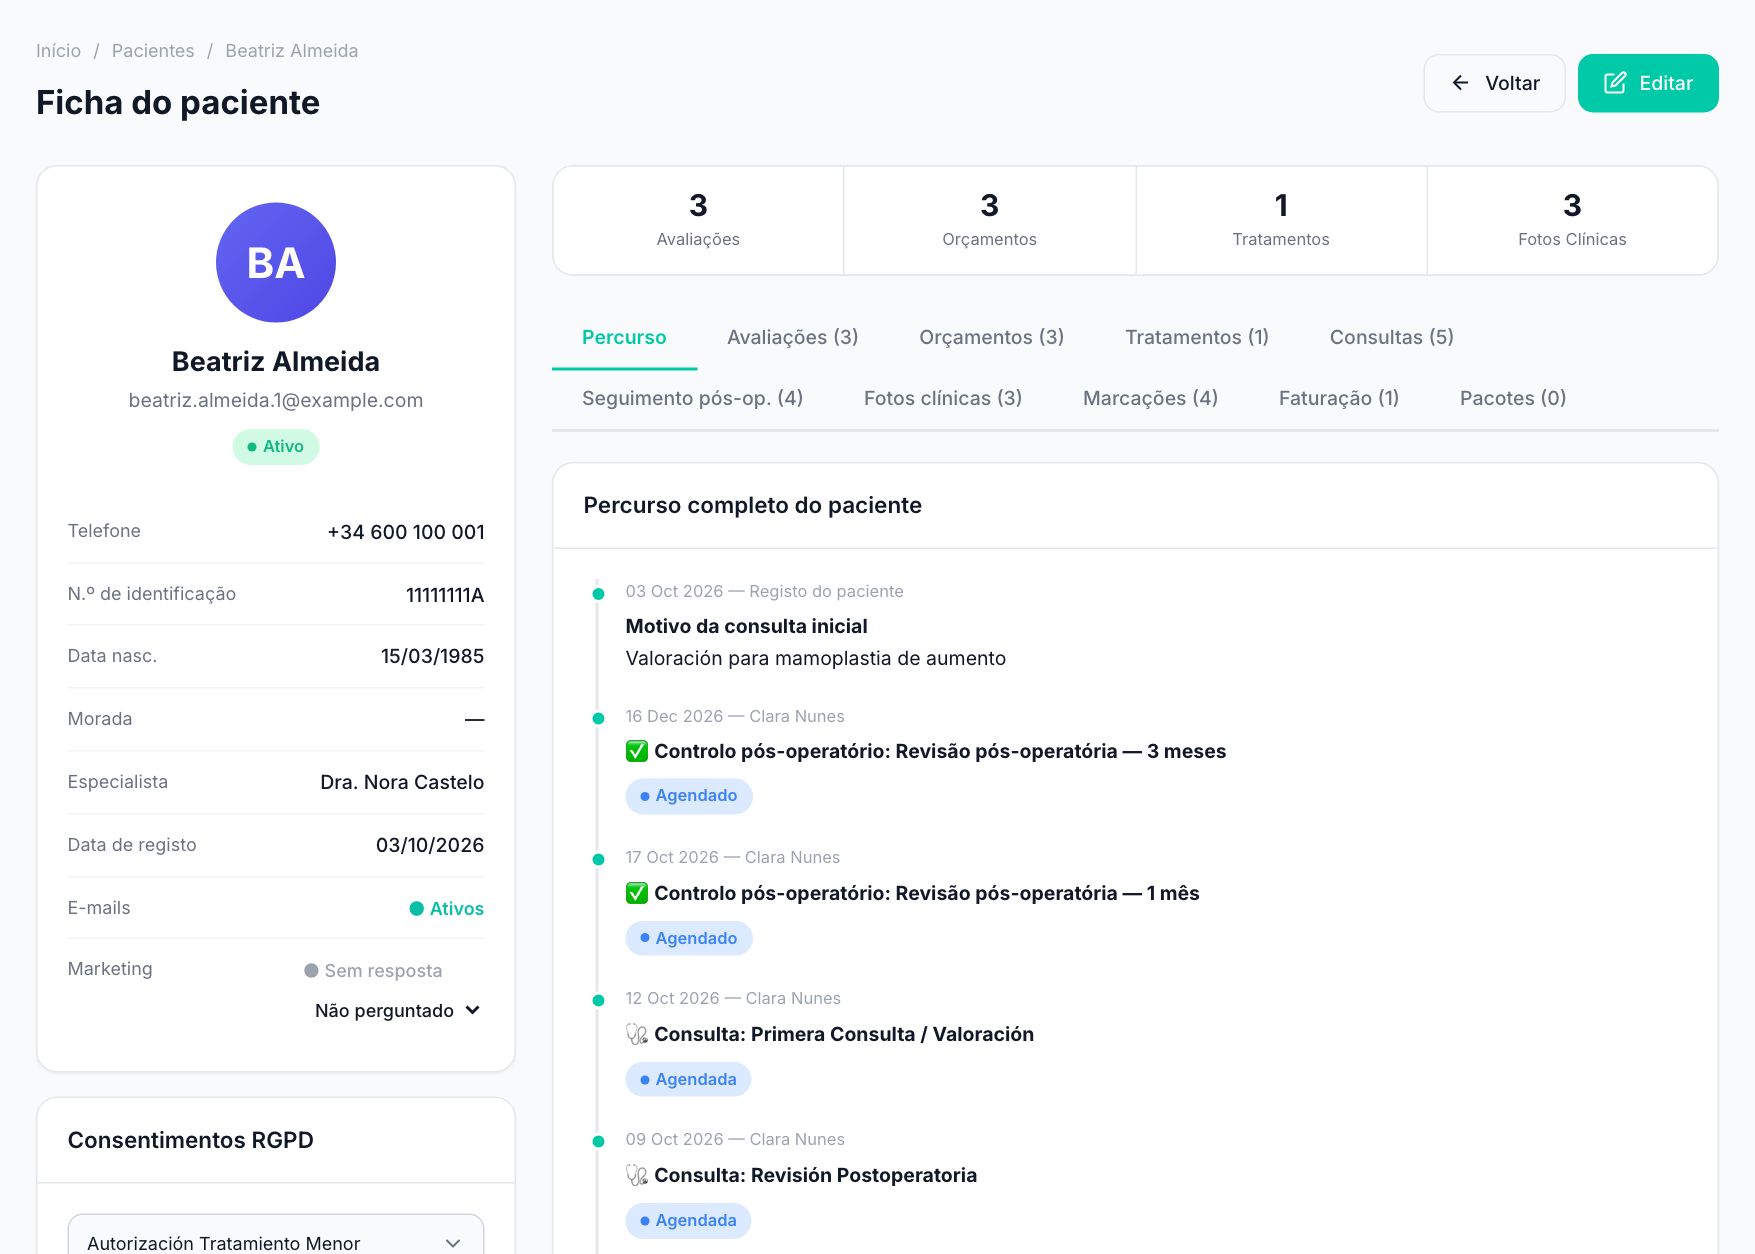The height and width of the screenshot is (1254, 1755).
Task: Click the Agendado badge under the 3 meses review
Action: pos(689,796)
